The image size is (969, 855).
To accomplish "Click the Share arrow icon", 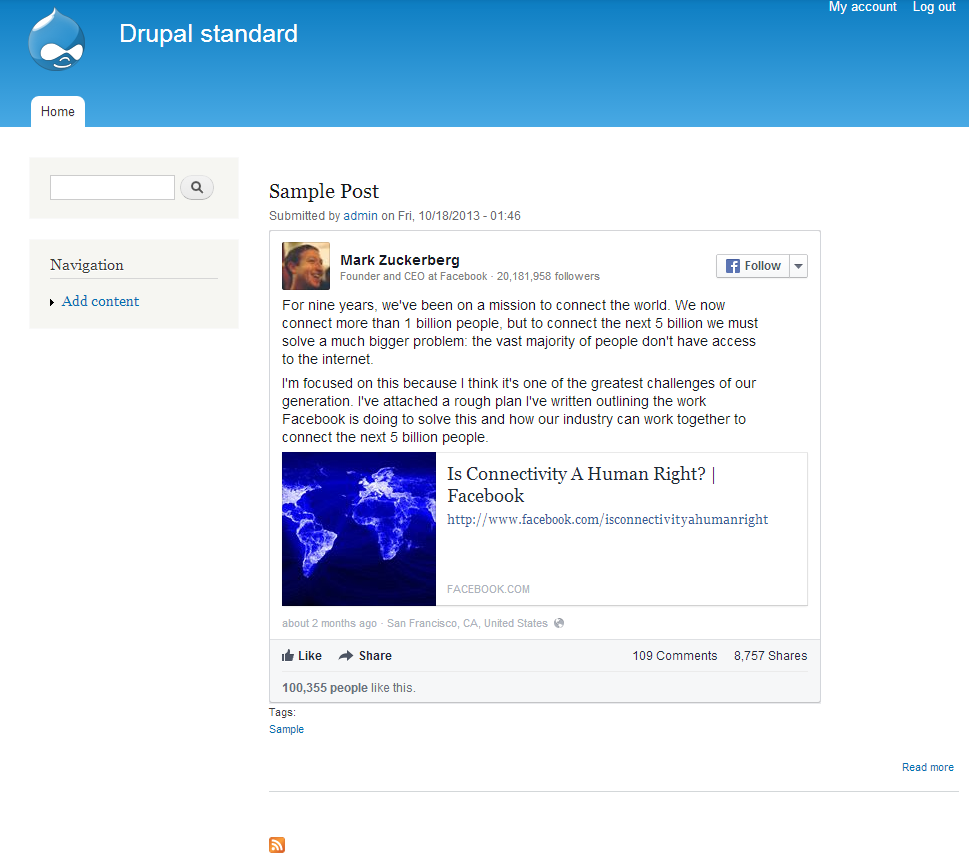I will (x=346, y=655).
